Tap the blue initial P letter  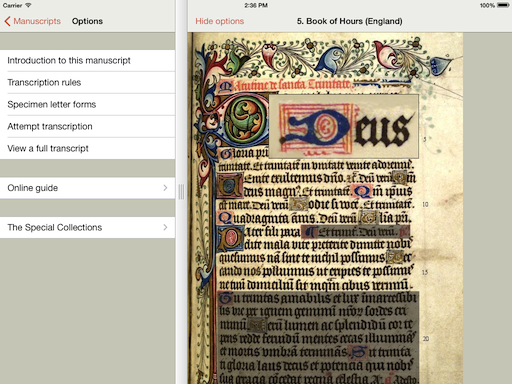coord(231,238)
